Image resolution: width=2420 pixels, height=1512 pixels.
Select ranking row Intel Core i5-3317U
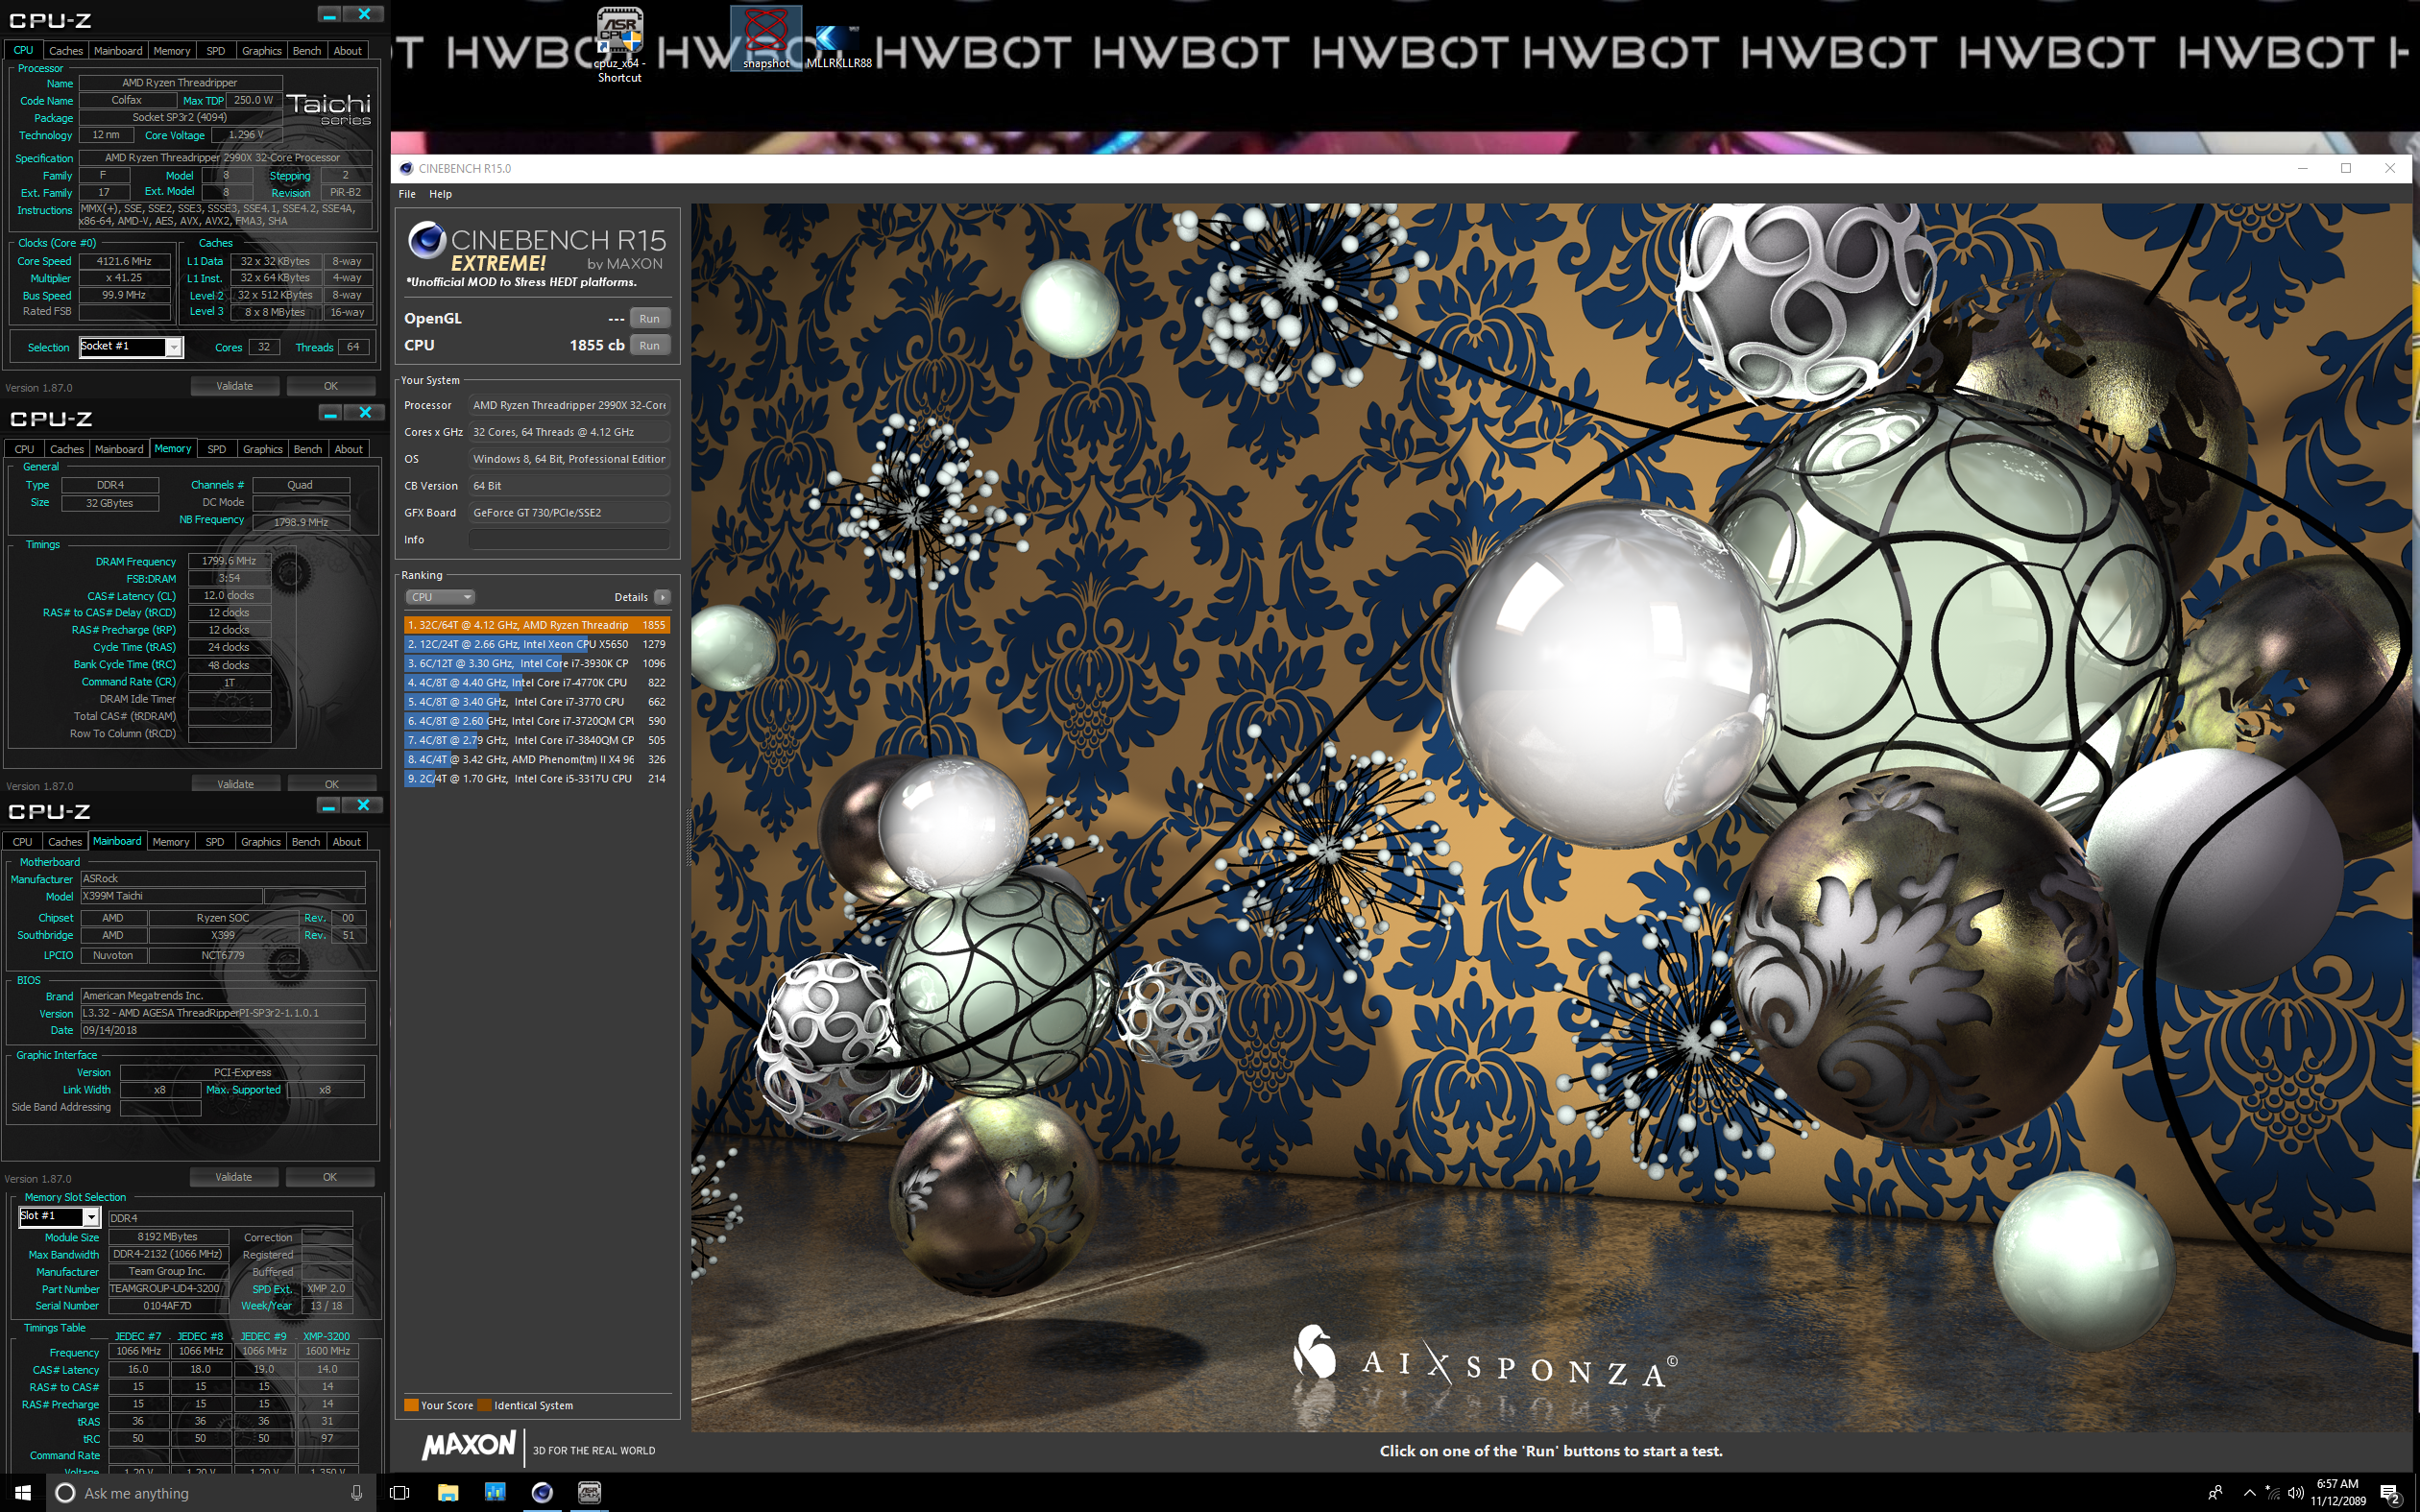537,778
